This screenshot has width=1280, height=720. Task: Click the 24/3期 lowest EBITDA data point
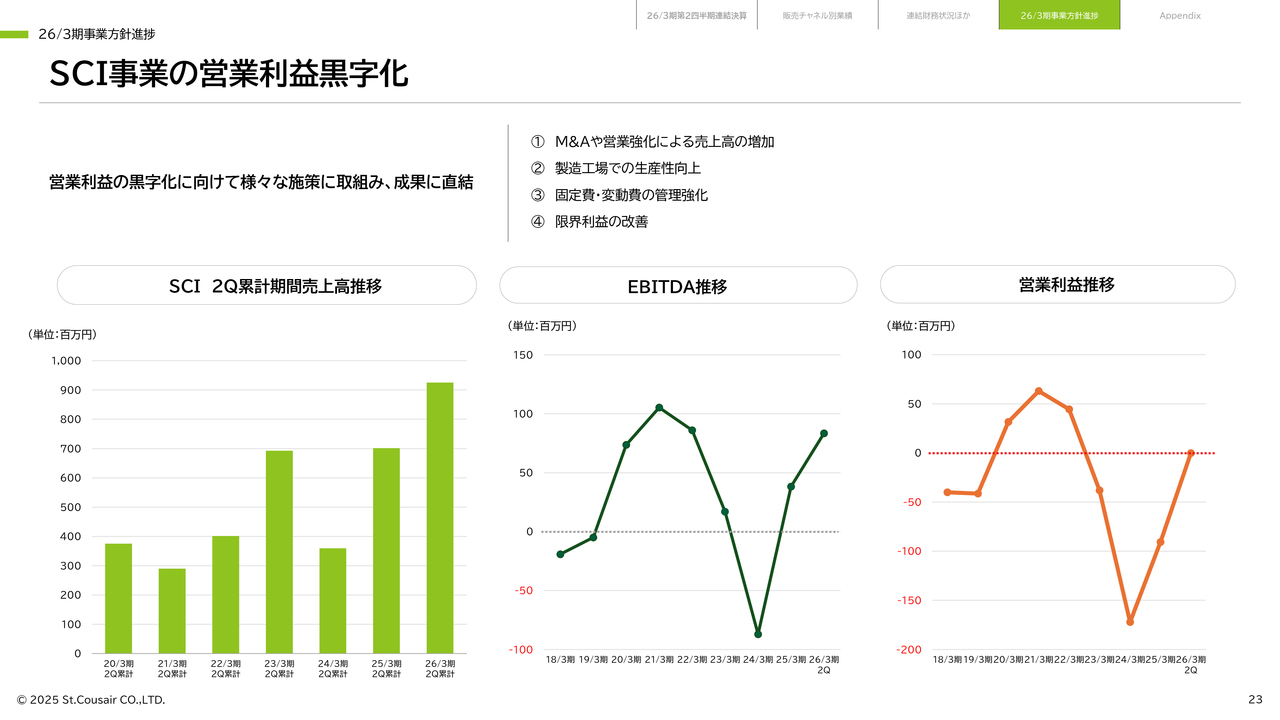(x=758, y=634)
